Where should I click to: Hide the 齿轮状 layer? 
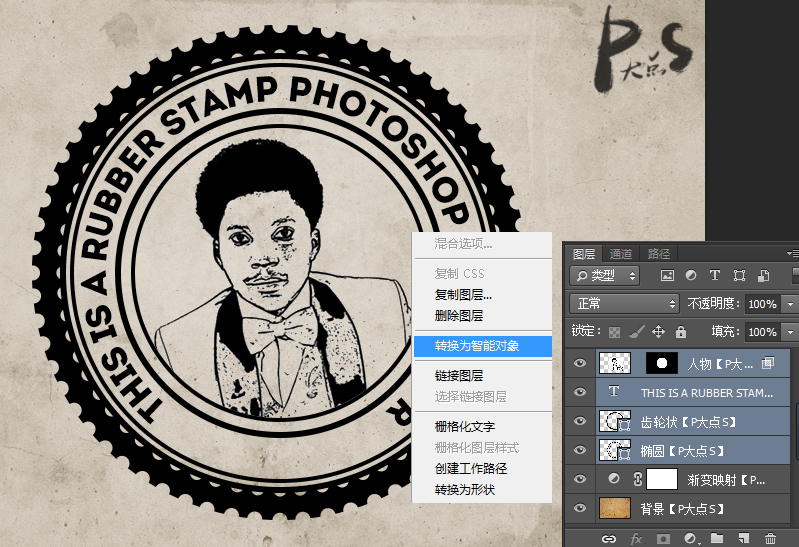pos(580,421)
